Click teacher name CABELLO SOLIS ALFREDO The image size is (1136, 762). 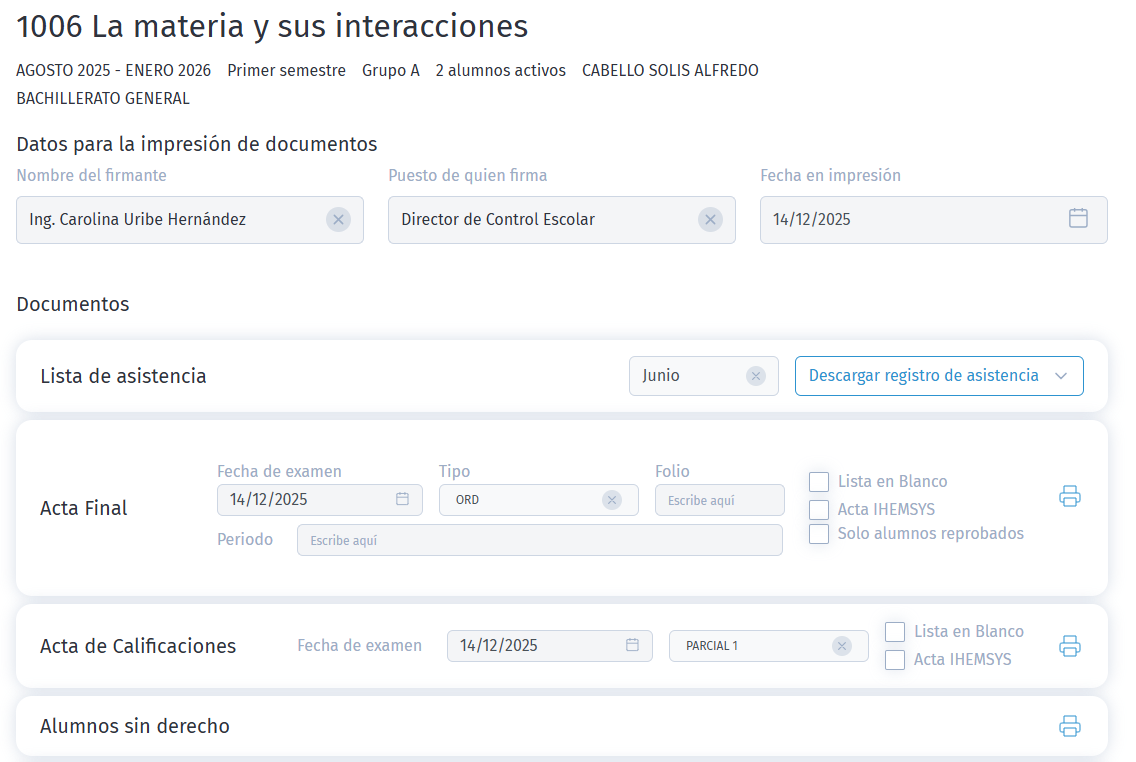click(x=670, y=70)
